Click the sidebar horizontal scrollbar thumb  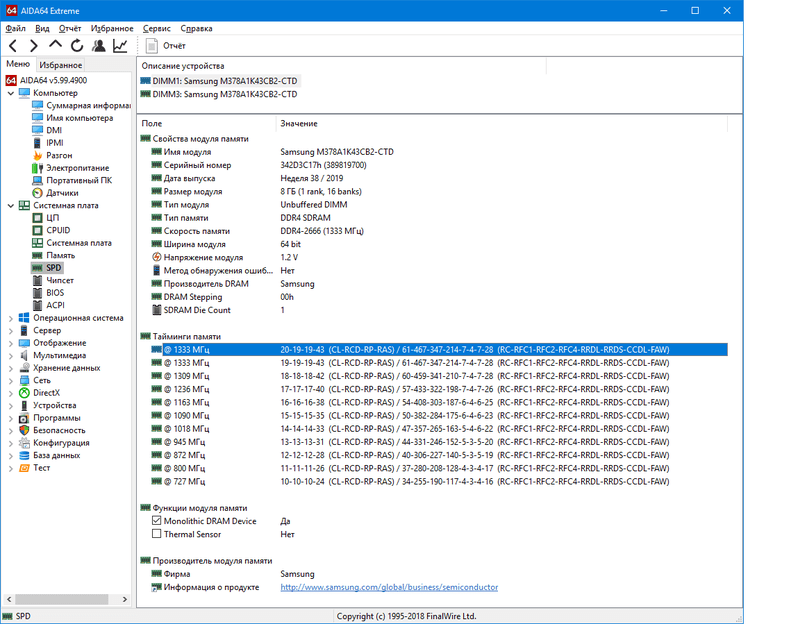point(61,599)
